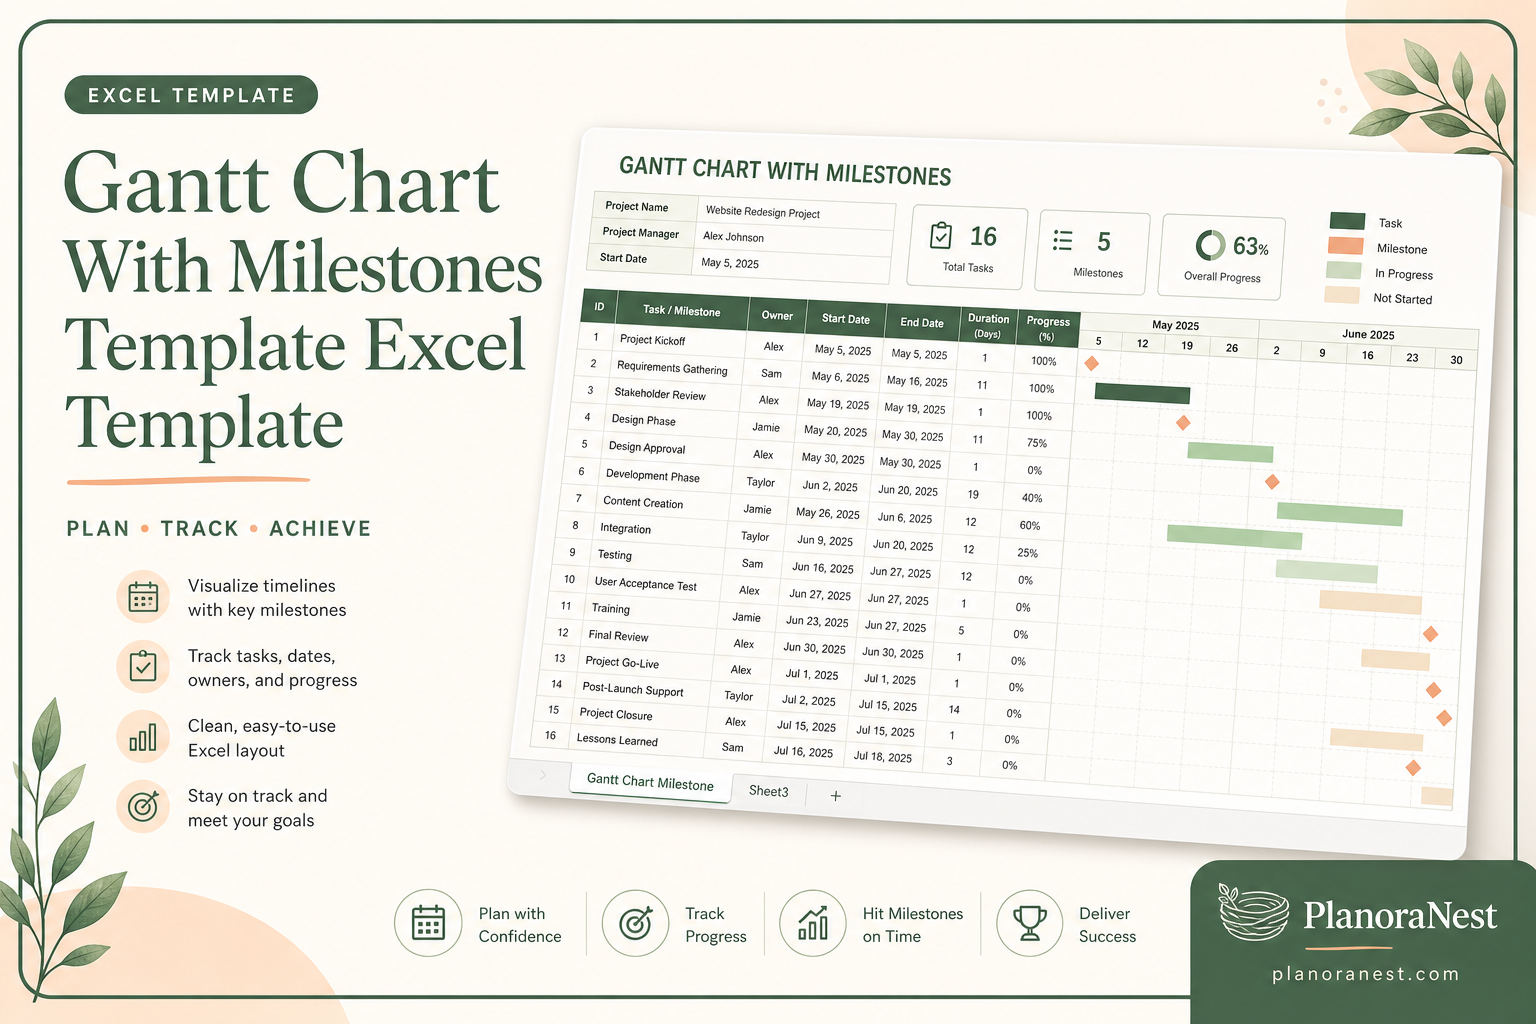Click the Project Kickoff task cell
Screen dimensions: 1536x1024
click(679, 341)
